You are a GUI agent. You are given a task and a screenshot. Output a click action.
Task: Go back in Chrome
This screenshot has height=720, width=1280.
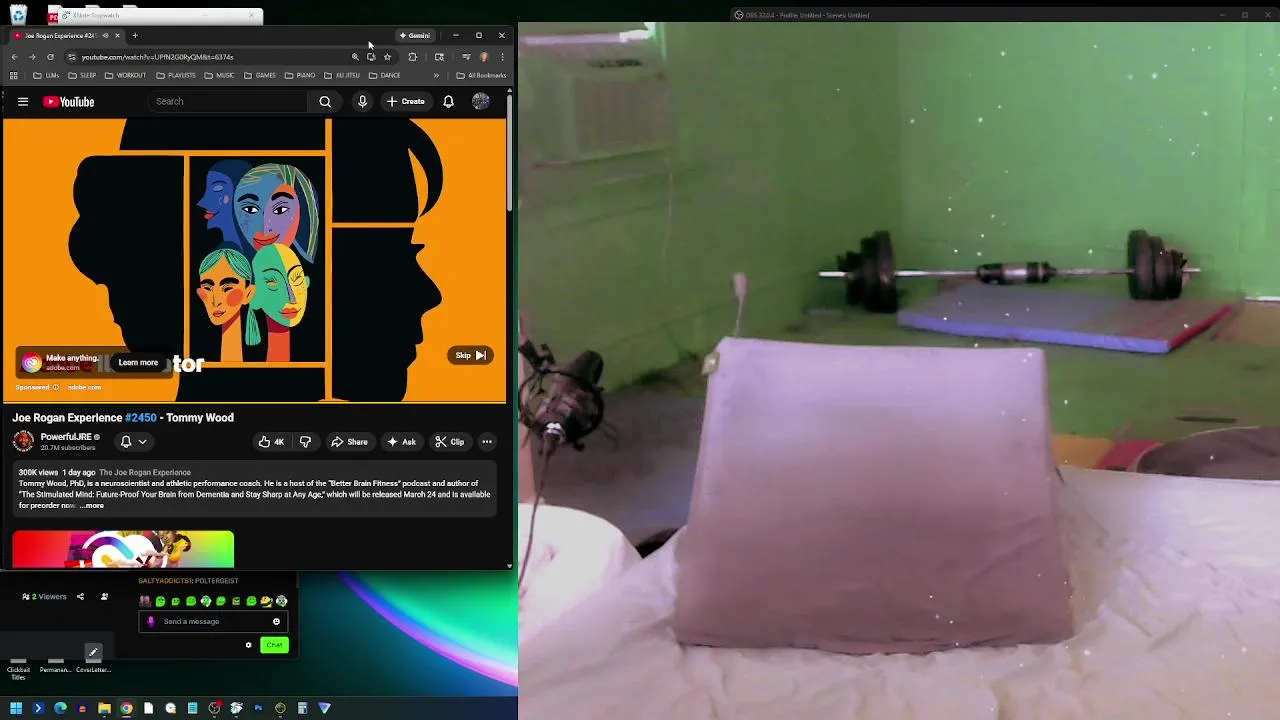(x=14, y=57)
